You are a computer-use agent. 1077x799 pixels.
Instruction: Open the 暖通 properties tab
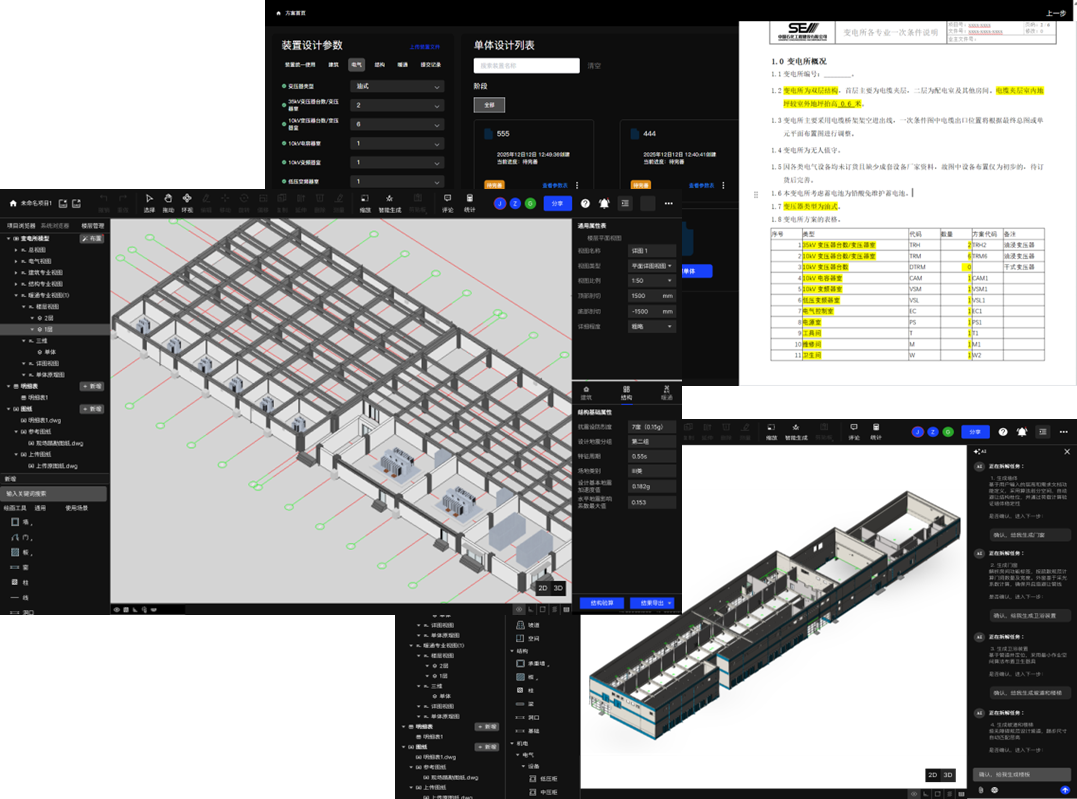tap(666, 392)
